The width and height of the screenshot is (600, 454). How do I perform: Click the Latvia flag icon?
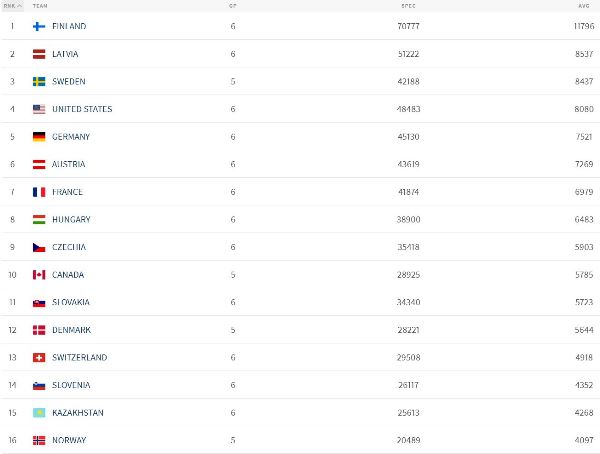click(39, 54)
